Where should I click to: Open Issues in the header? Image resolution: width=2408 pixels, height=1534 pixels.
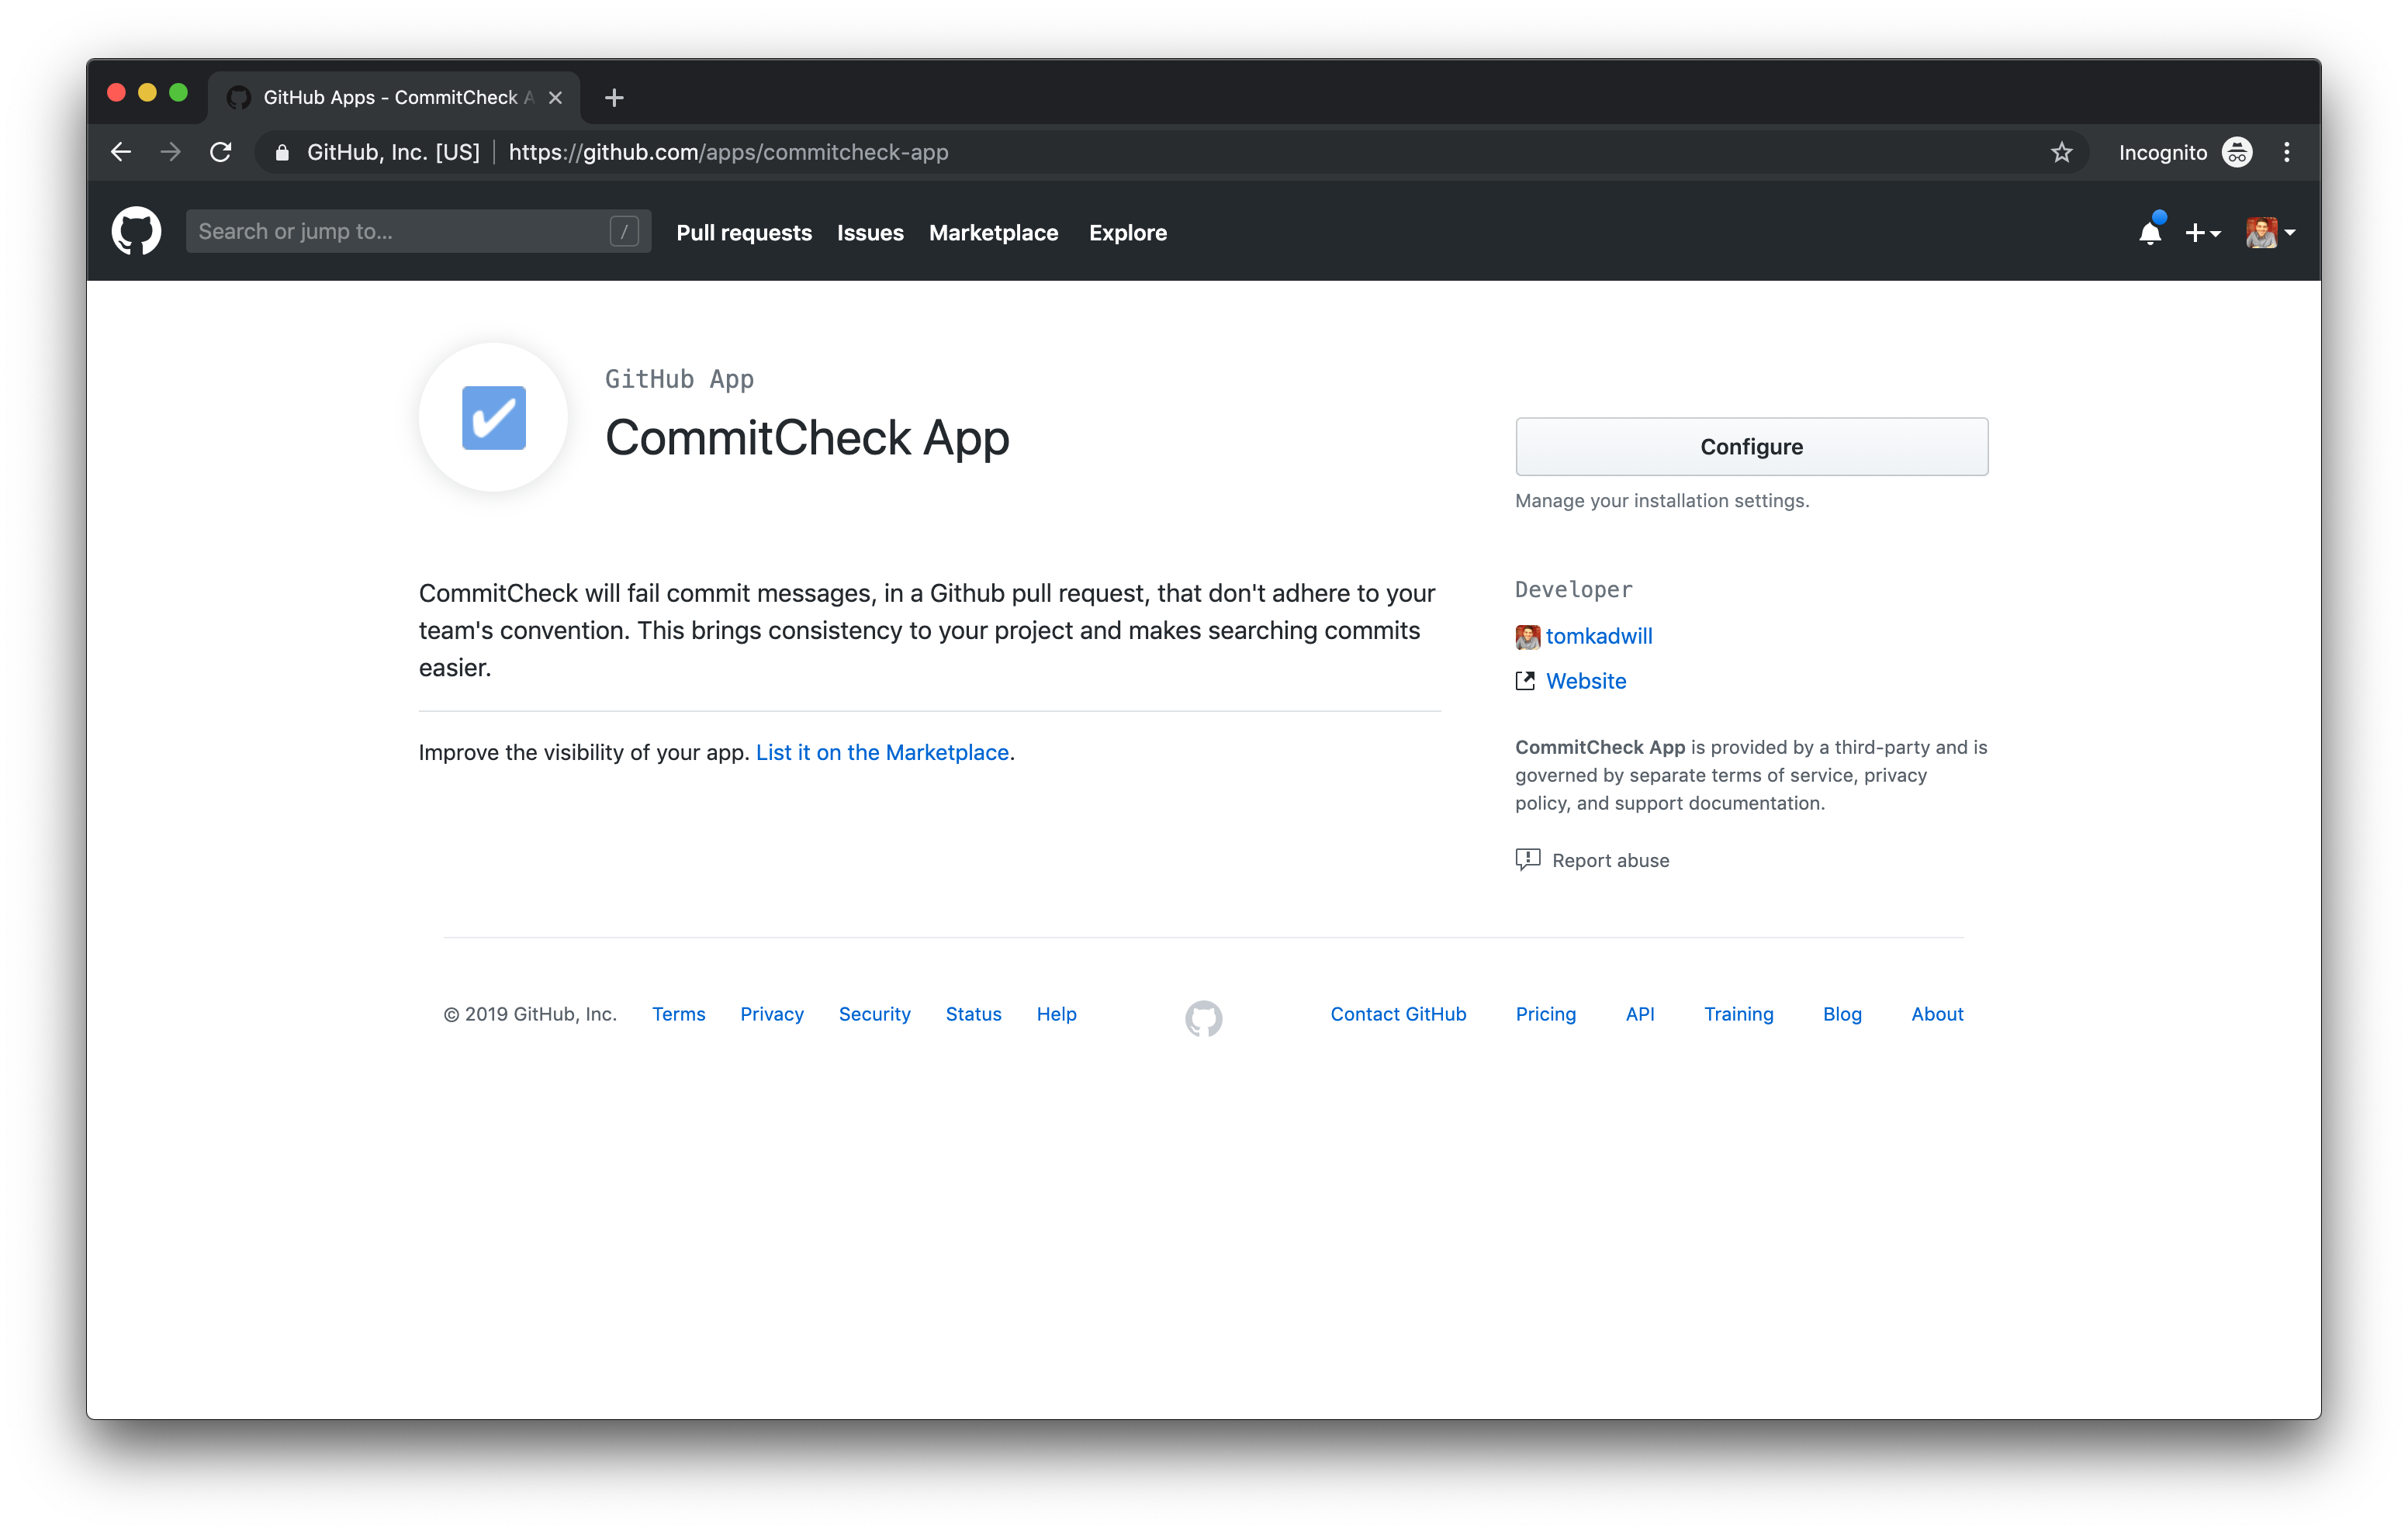point(870,233)
